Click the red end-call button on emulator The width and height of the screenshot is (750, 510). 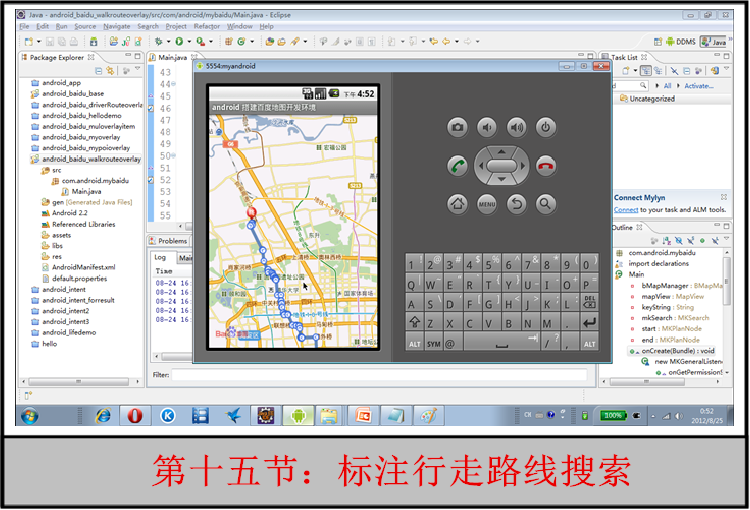pyautogui.click(x=546, y=166)
